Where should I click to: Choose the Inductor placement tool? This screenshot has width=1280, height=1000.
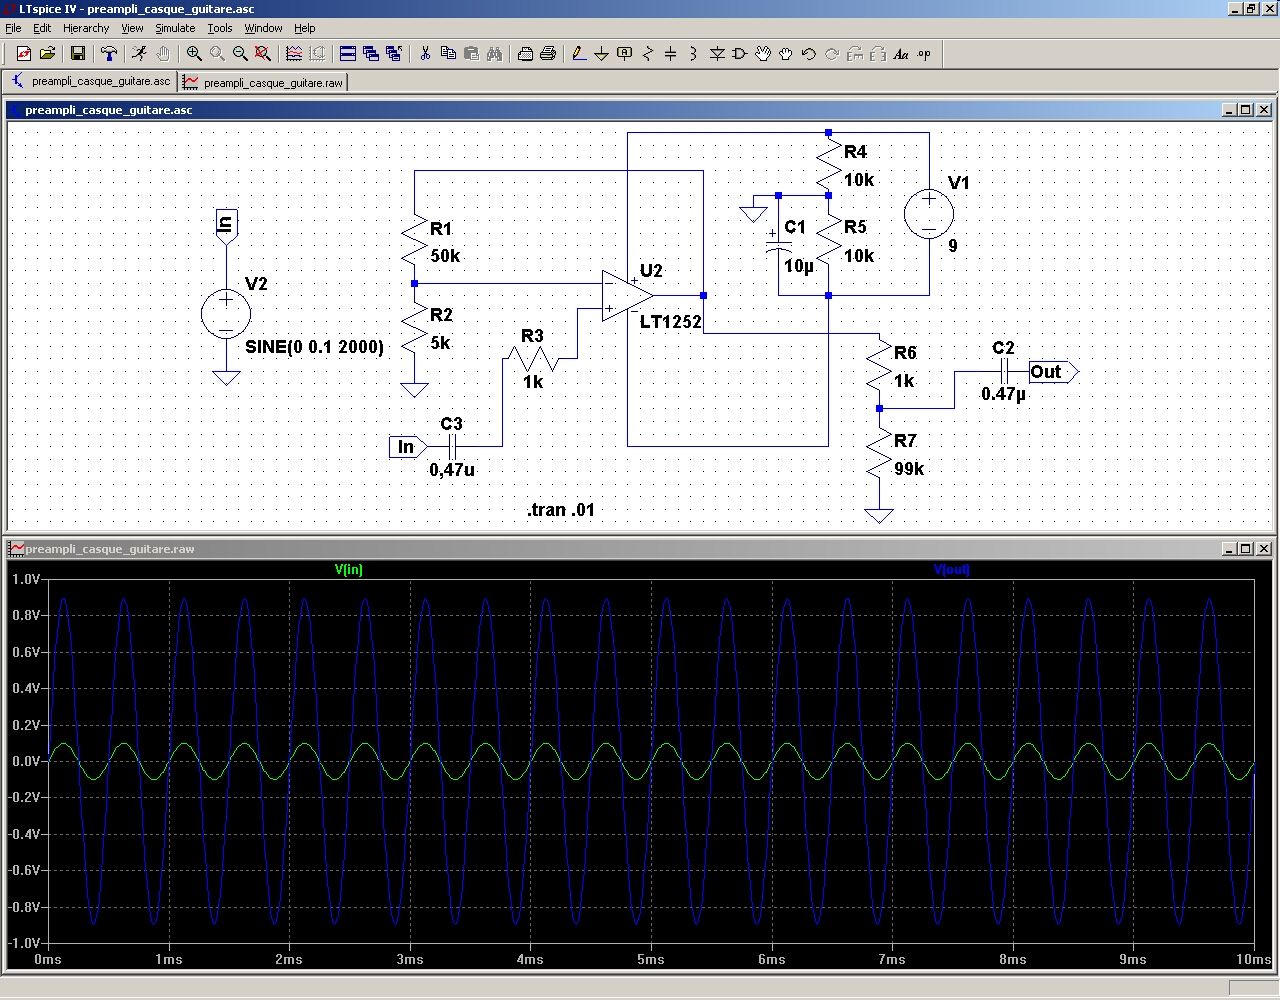coord(693,54)
